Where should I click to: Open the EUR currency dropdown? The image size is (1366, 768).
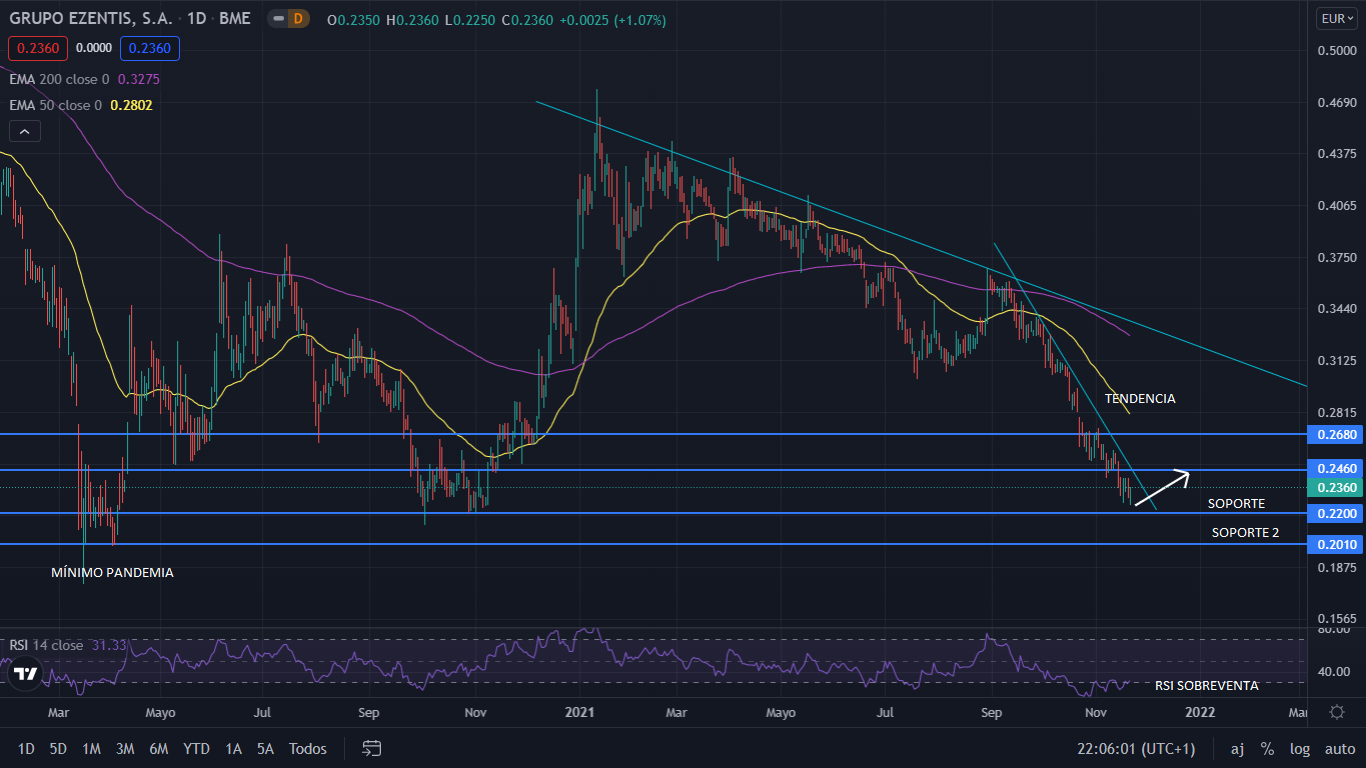1337,19
